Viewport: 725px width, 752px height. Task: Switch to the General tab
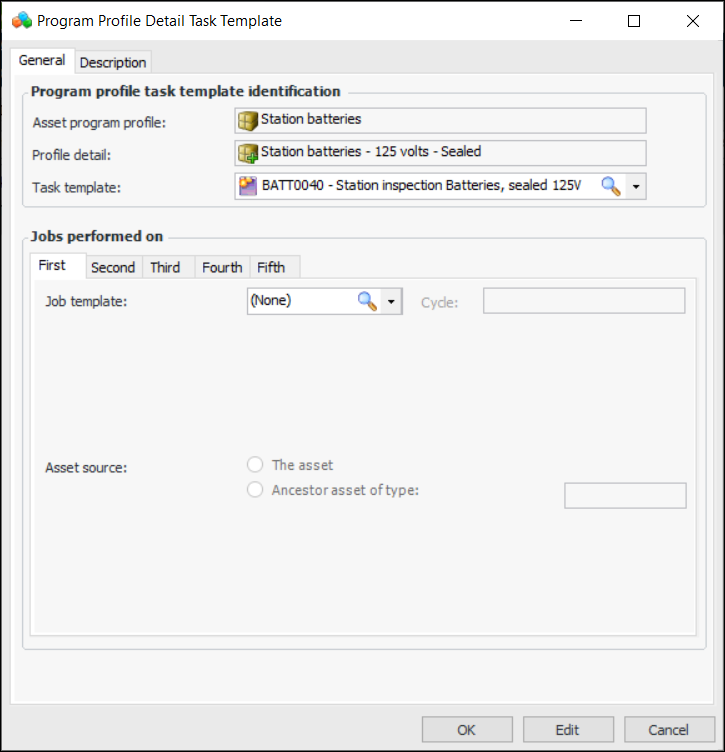point(42,60)
